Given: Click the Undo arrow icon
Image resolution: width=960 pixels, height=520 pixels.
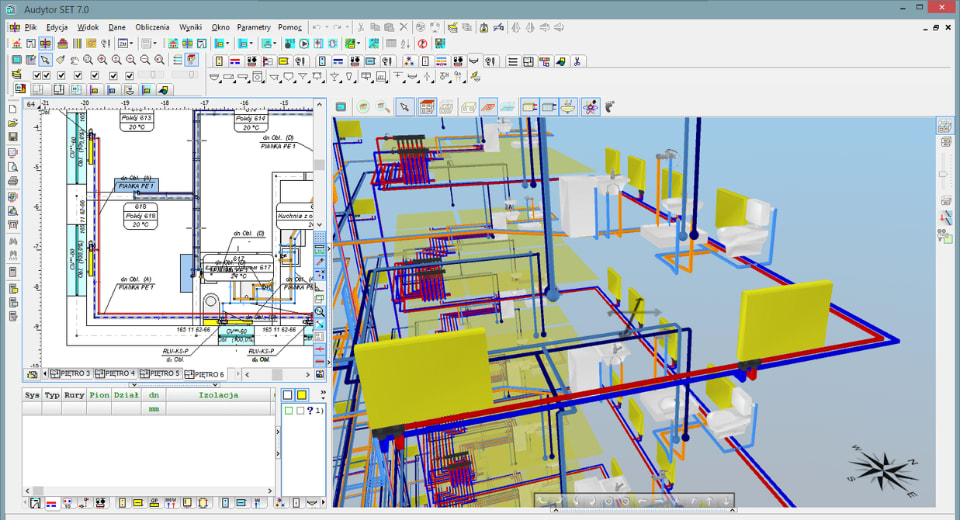Looking at the screenshot, I should (318, 27).
